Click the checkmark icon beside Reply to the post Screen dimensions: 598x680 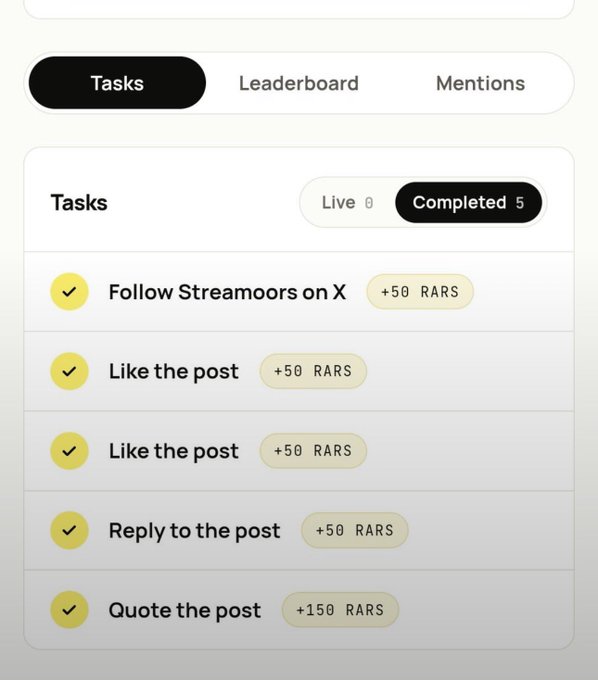pyautogui.click(x=69, y=530)
